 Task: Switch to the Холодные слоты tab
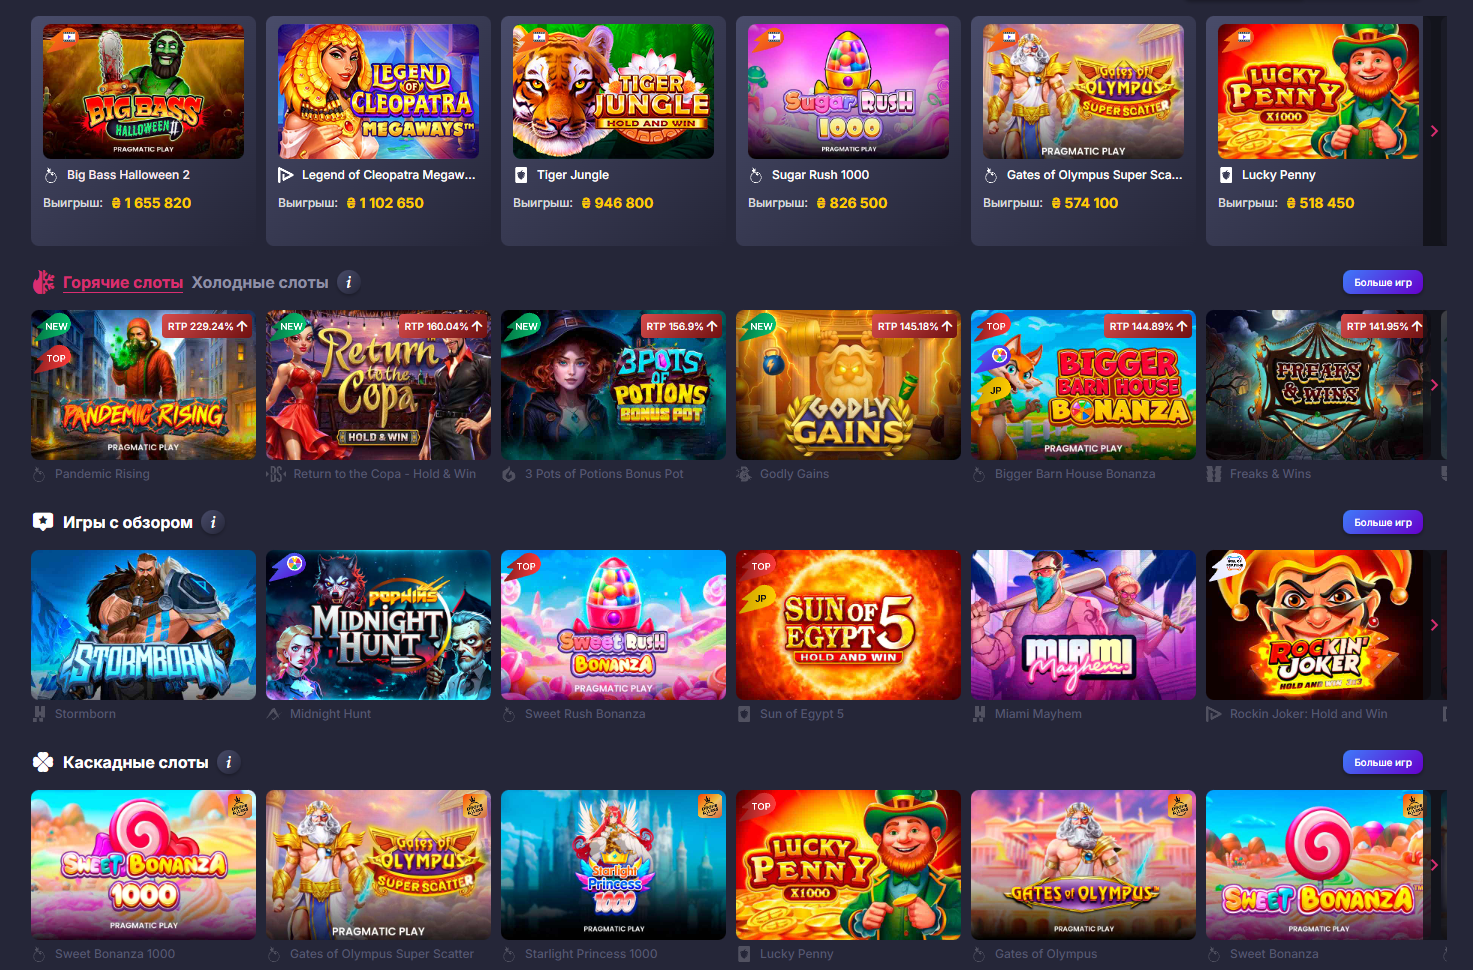click(x=260, y=282)
